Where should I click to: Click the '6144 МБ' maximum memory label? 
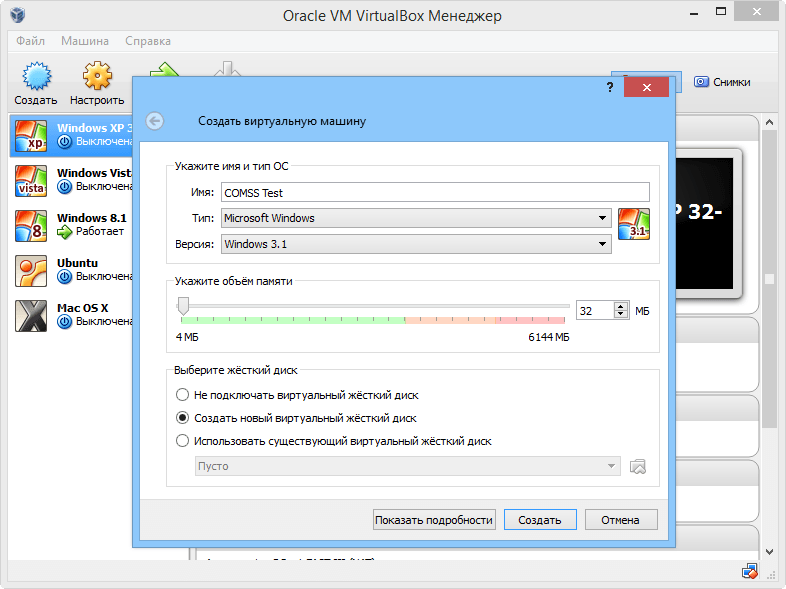[x=549, y=337]
